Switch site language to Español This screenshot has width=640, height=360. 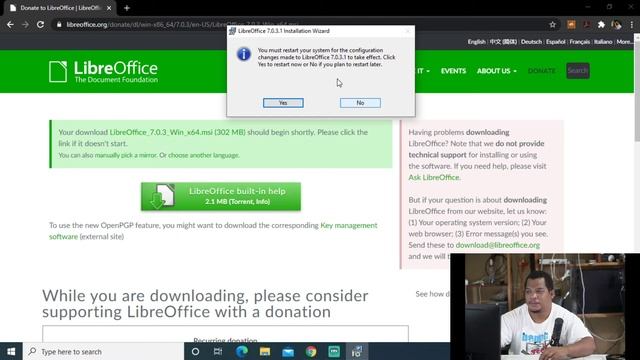point(556,42)
